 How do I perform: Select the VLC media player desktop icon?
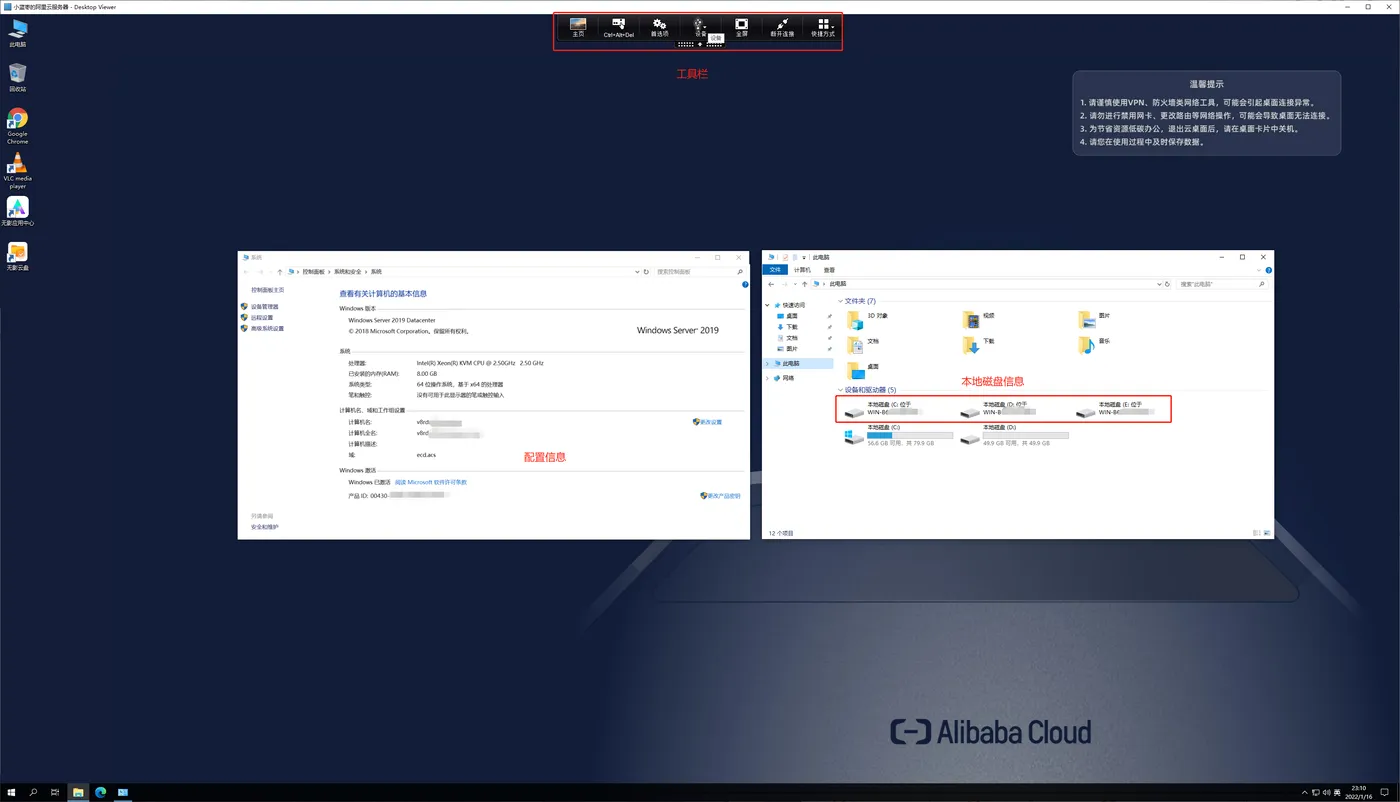click(18, 172)
